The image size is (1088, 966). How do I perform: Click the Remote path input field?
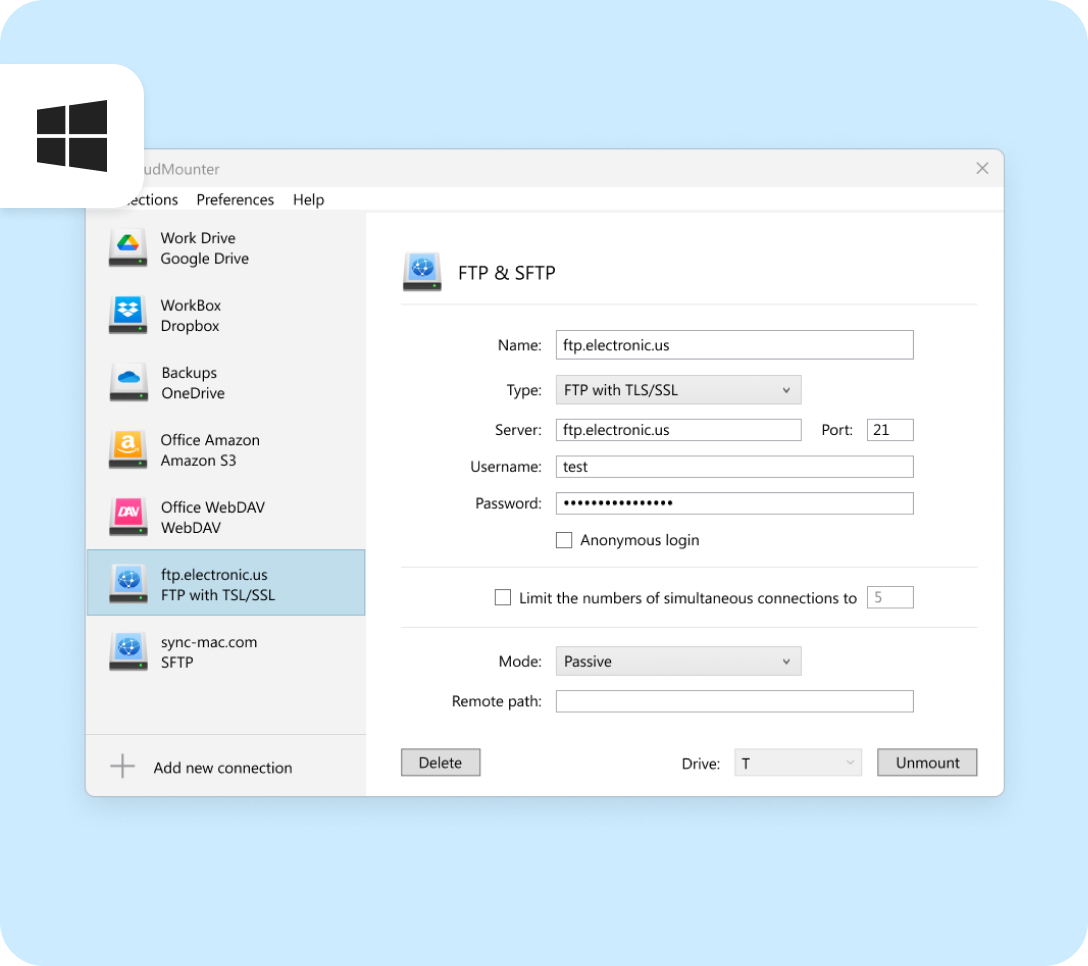click(734, 701)
